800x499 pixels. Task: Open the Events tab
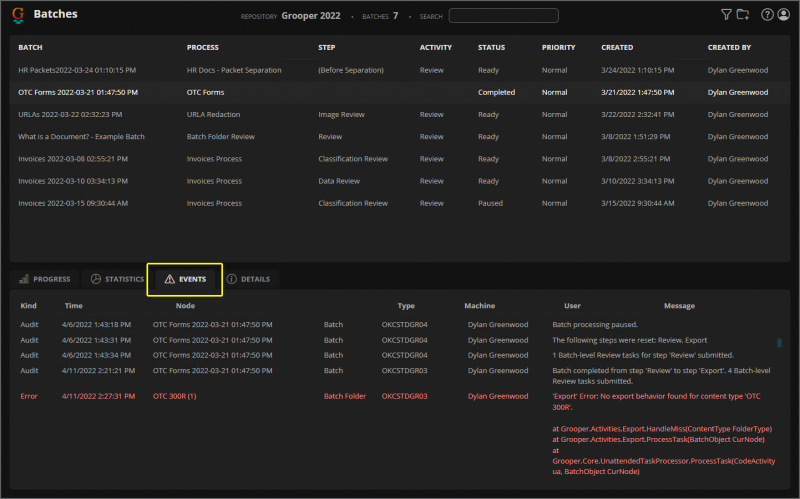[x=185, y=279]
